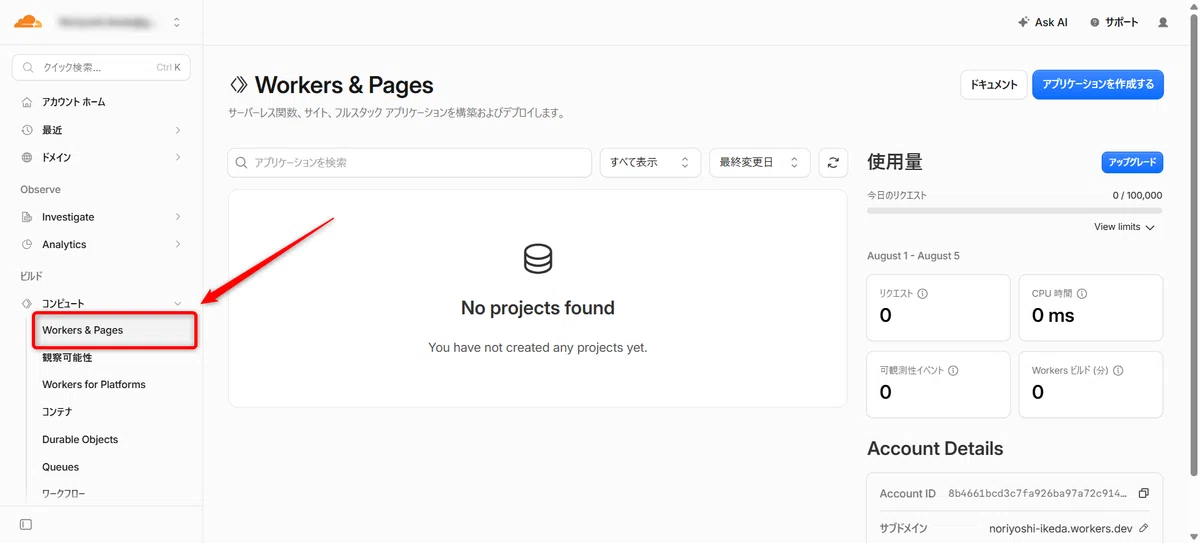Expand the Analytics chevron
This screenshot has height=543, width=1200.
(178, 244)
